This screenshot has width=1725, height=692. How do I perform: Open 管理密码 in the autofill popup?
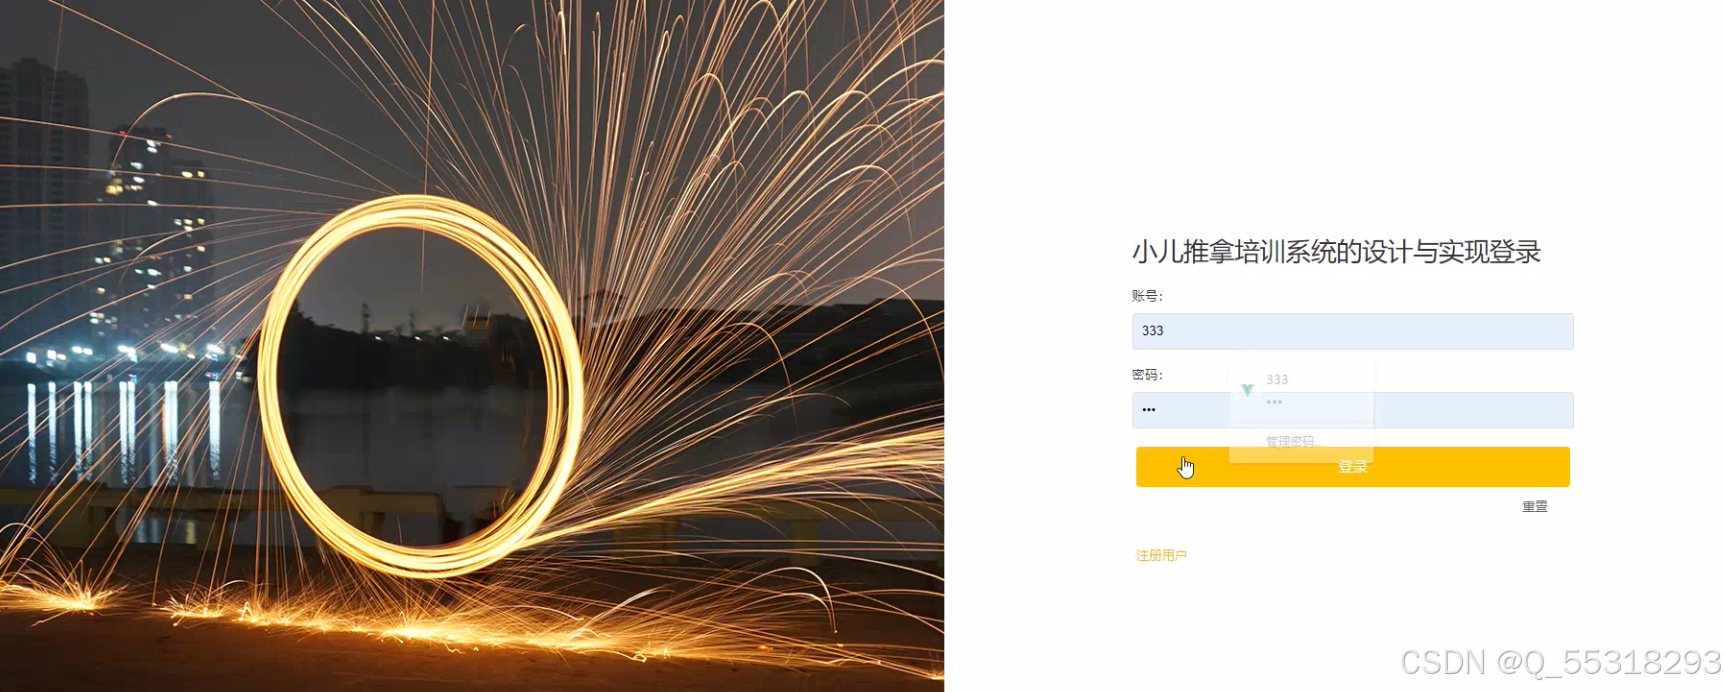pos(1291,441)
